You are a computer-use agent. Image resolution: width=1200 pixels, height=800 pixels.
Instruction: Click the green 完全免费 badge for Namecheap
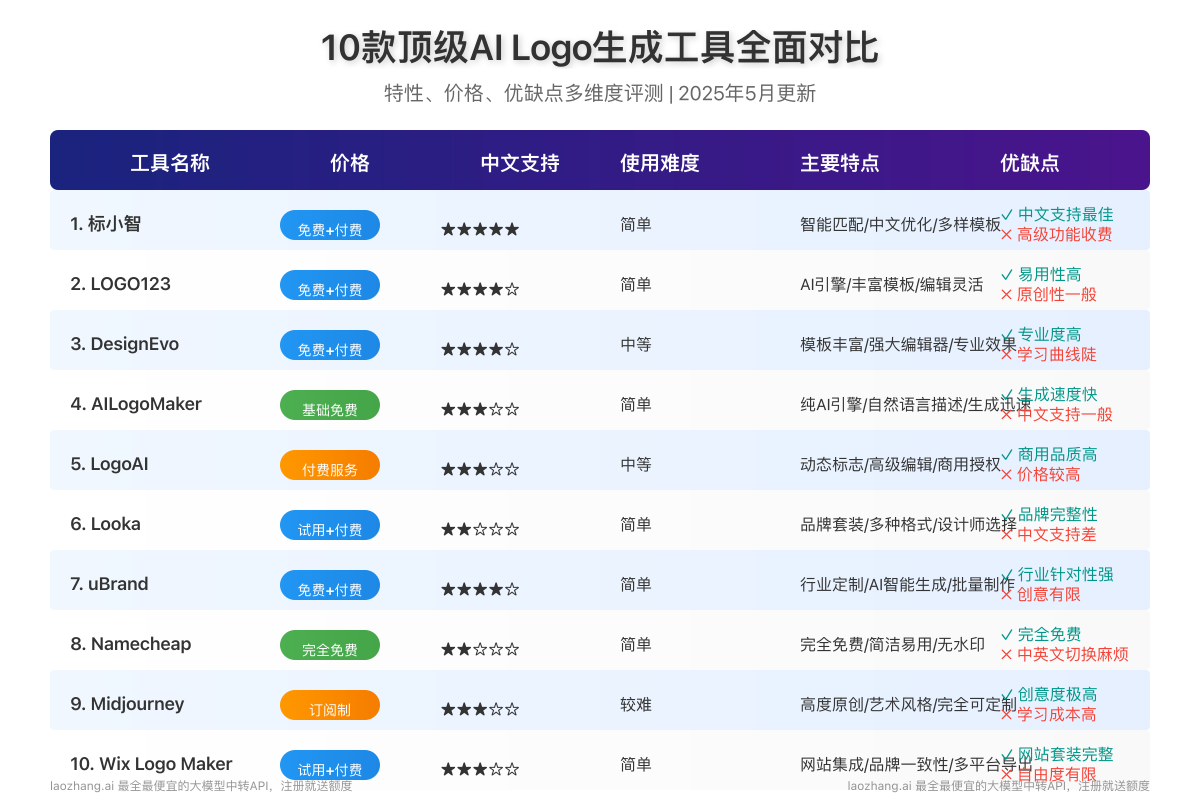pyautogui.click(x=330, y=645)
